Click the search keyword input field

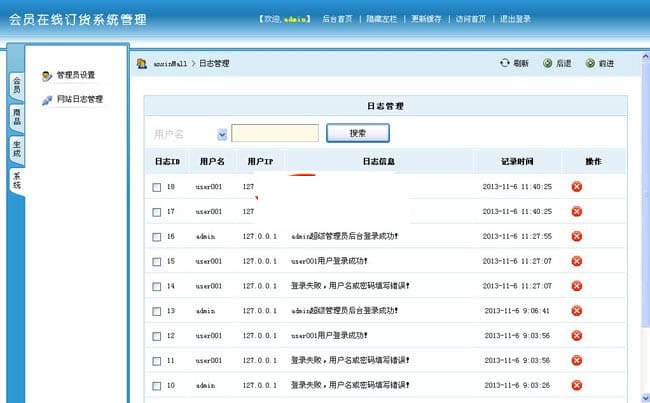click(x=275, y=133)
